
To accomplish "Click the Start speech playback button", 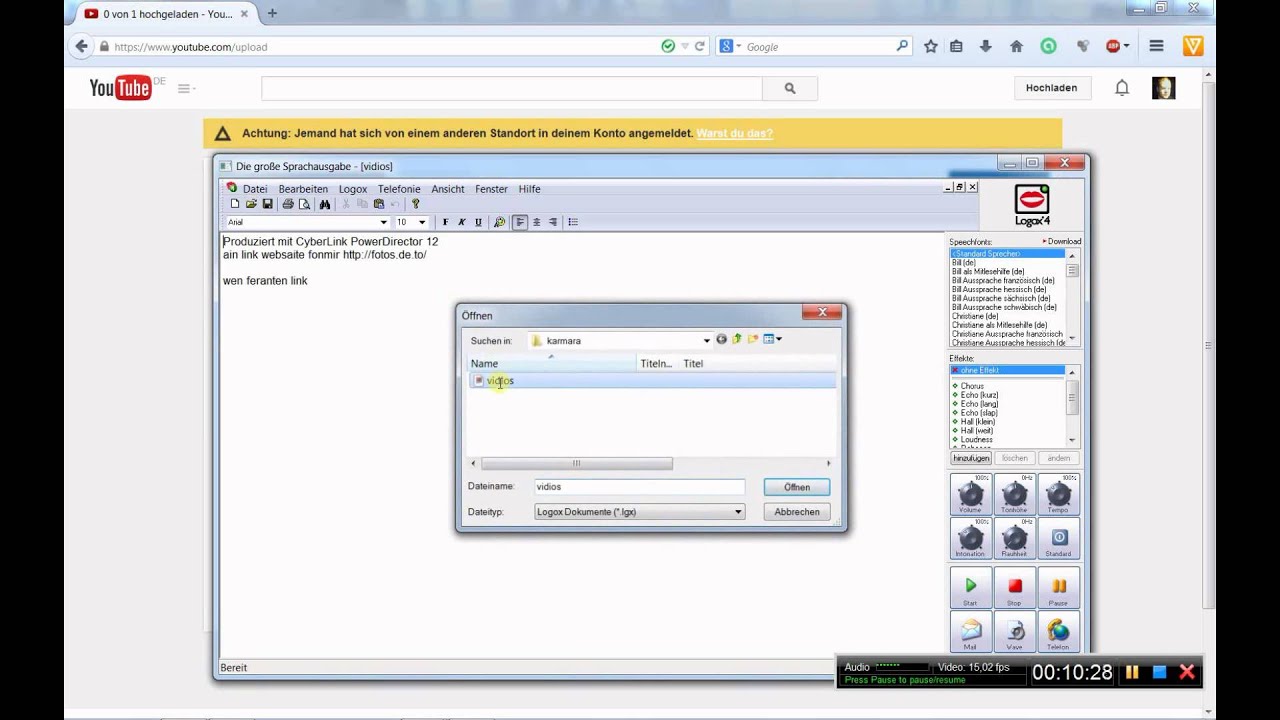I will [x=970, y=587].
